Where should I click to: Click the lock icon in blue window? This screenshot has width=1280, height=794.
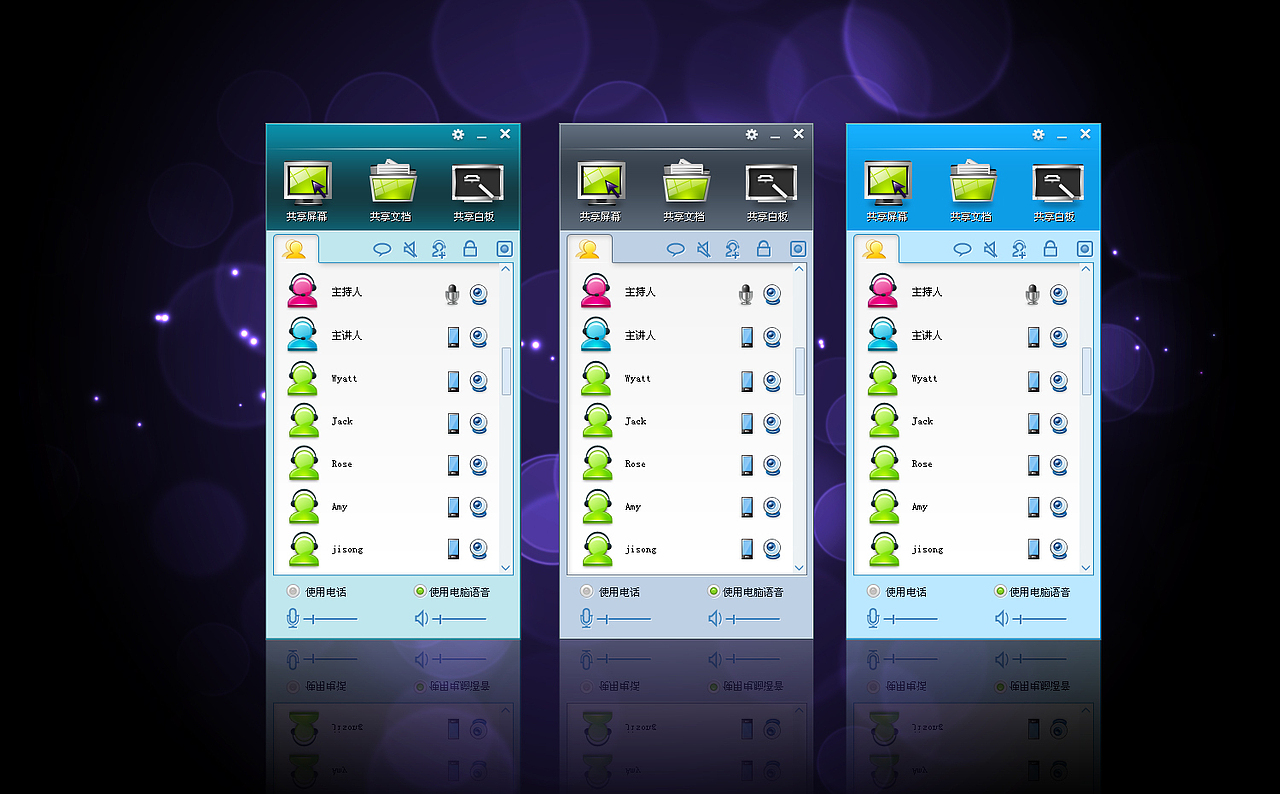(x=1051, y=249)
